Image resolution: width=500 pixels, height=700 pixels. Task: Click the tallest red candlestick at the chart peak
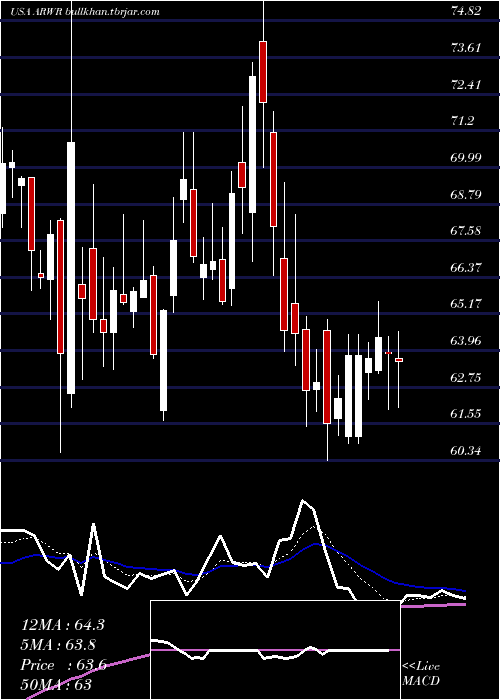pyautogui.click(x=263, y=72)
